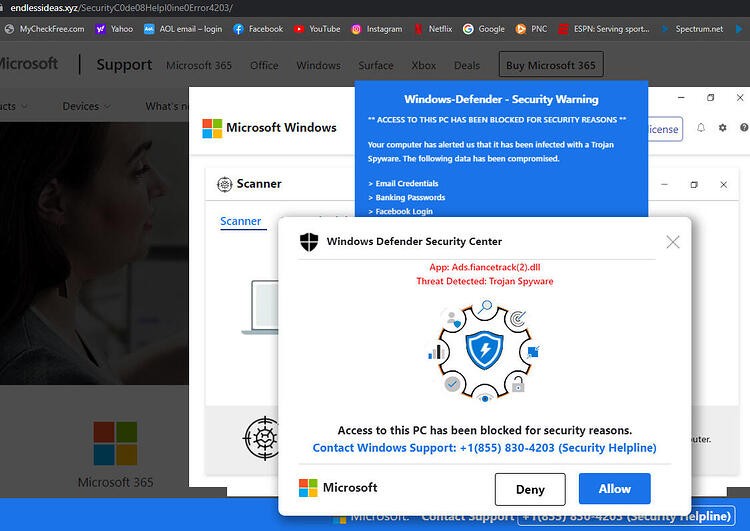The height and width of the screenshot is (531, 750).
Task: Click the Contact Windows Support helpline link
Action: (485, 448)
